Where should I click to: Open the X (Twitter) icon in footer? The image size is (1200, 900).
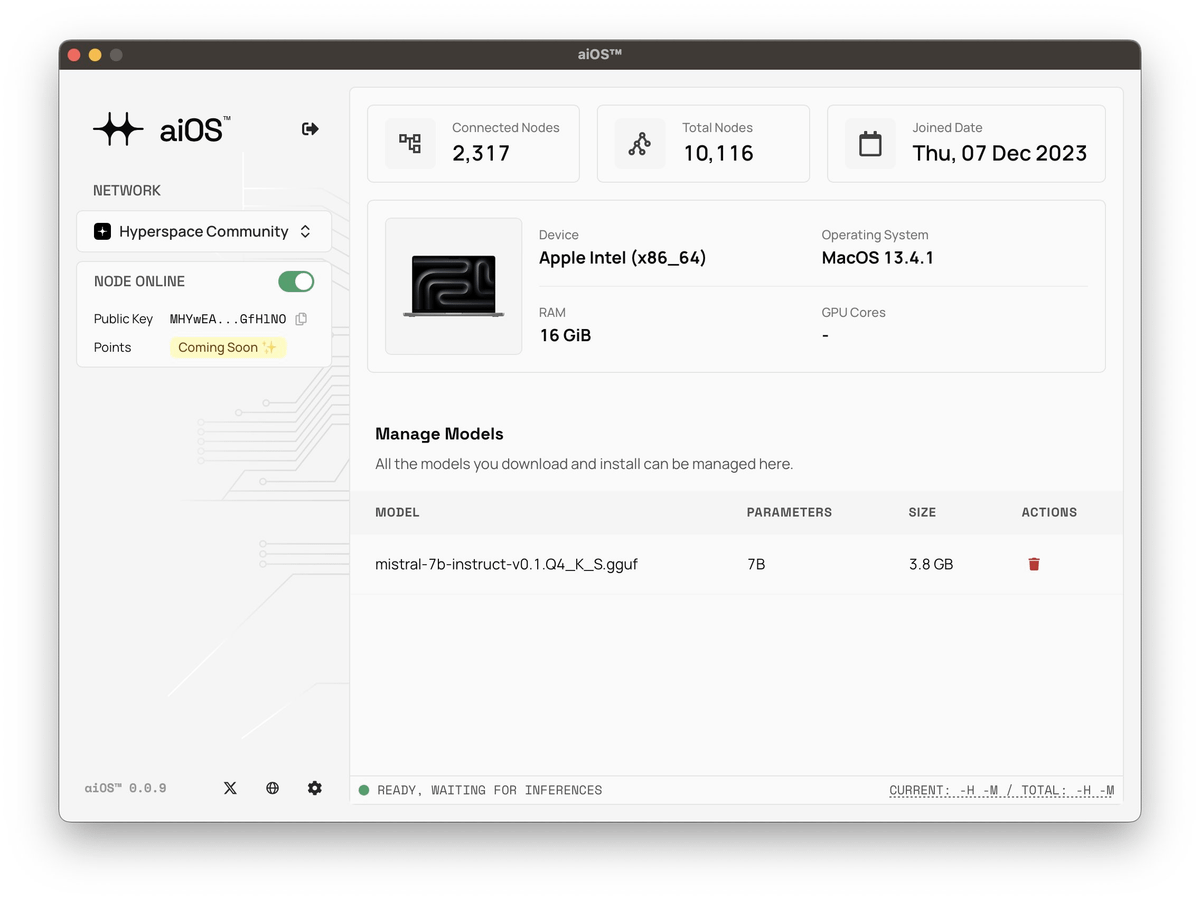[x=230, y=788]
